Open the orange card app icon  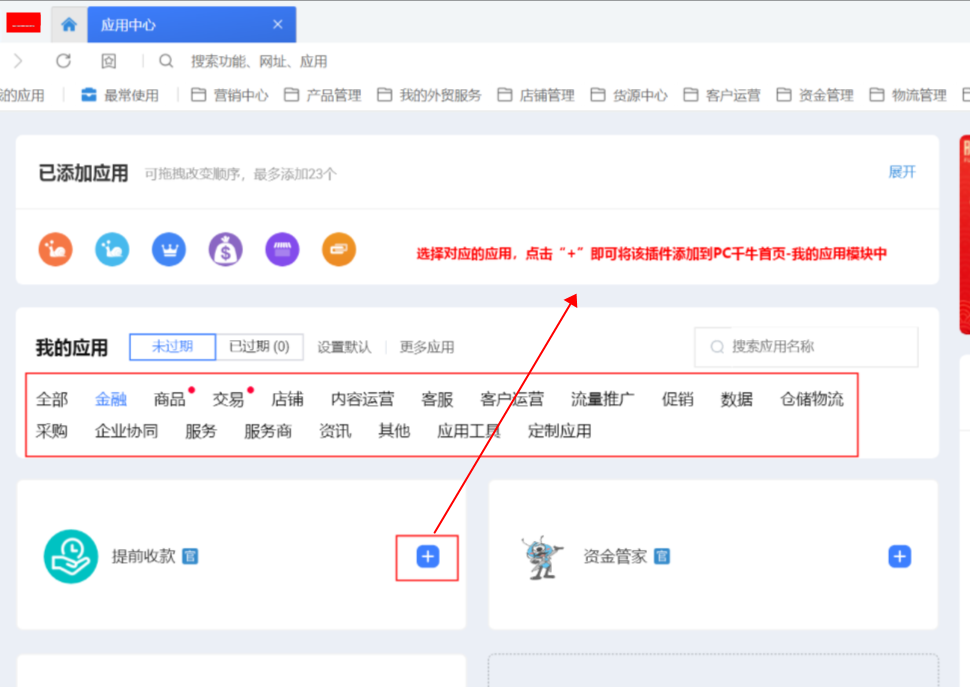(339, 249)
